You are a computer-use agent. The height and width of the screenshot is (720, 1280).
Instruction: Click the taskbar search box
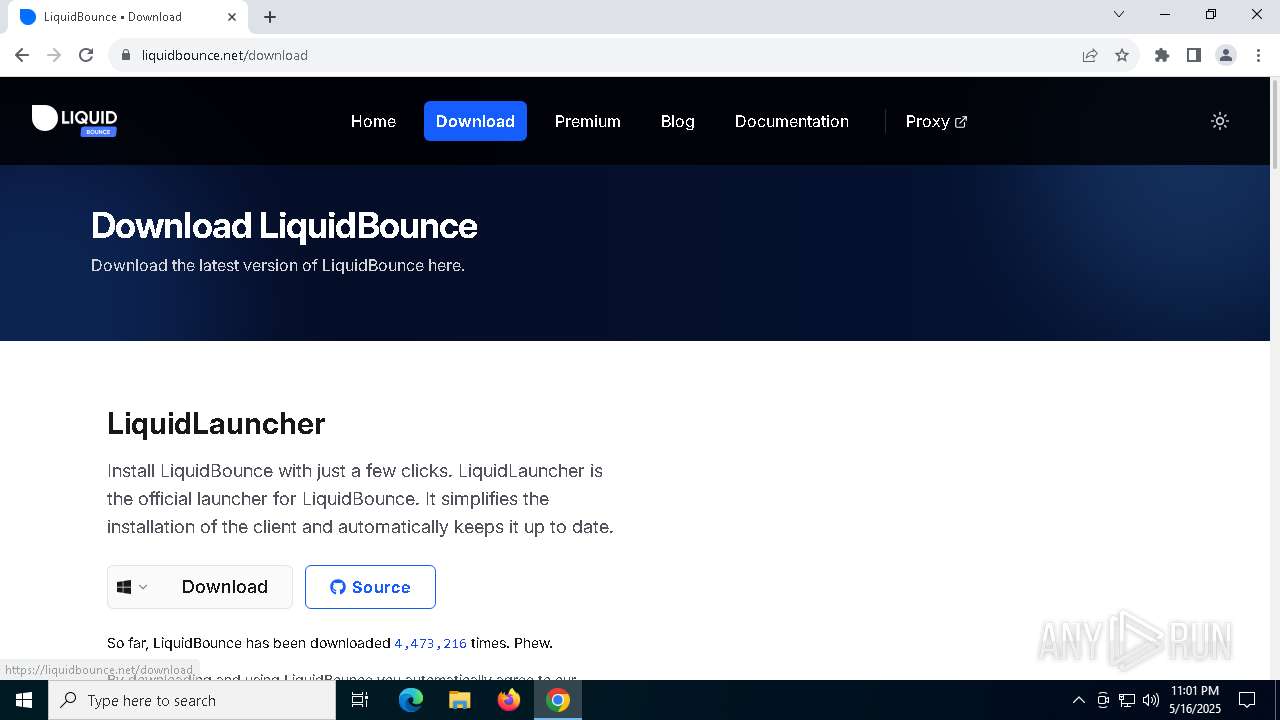tap(192, 700)
